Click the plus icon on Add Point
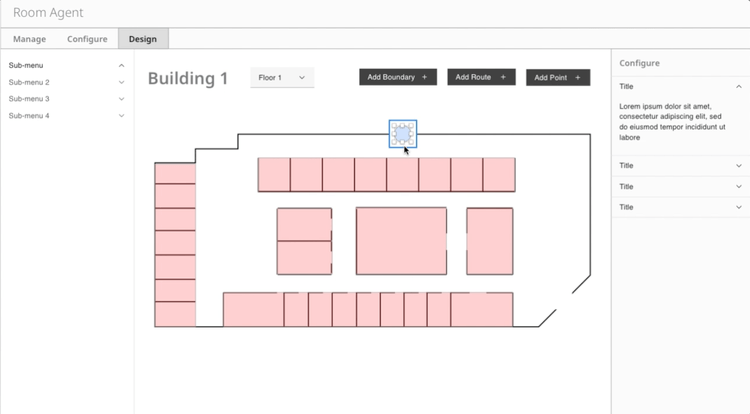 (577, 78)
